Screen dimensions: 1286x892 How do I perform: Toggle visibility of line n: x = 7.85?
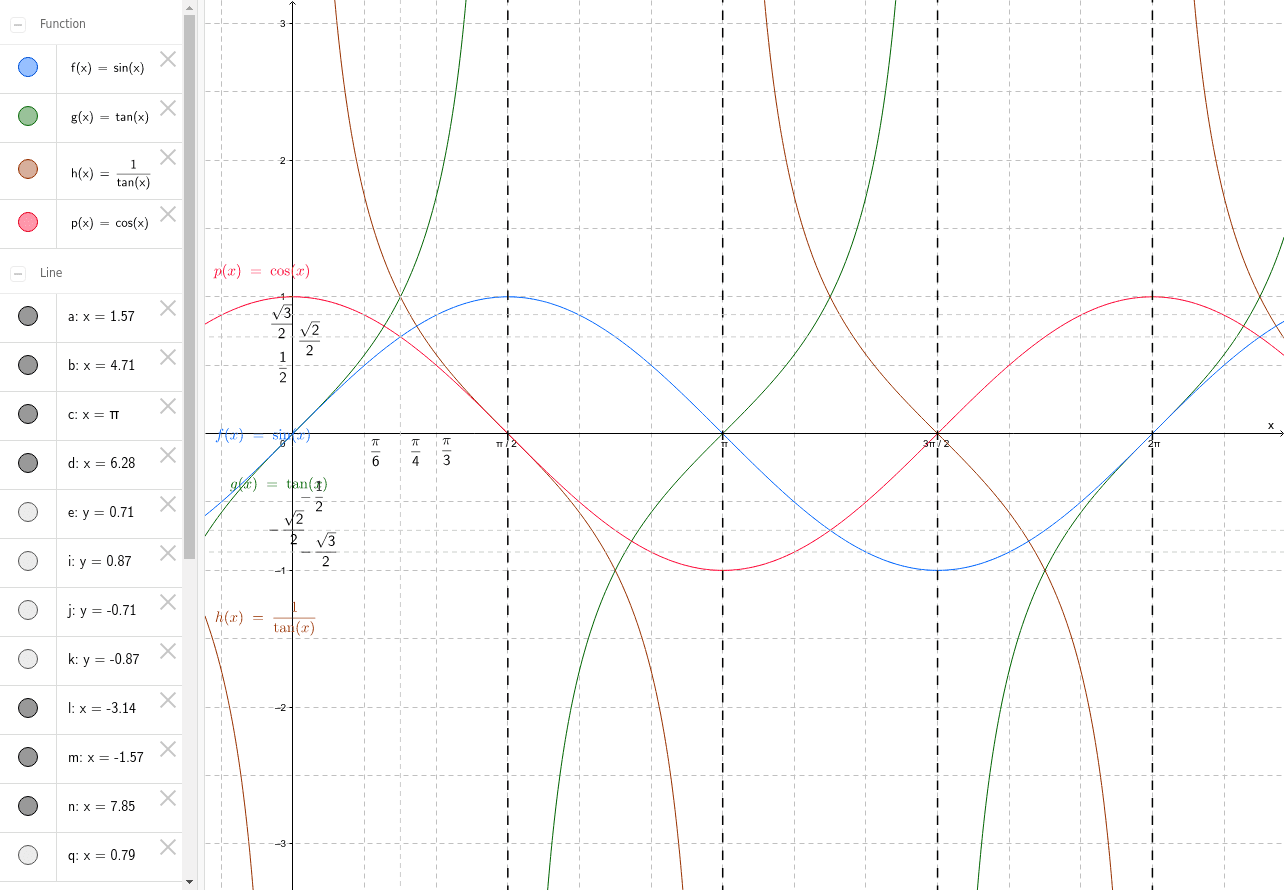click(28, 806)
